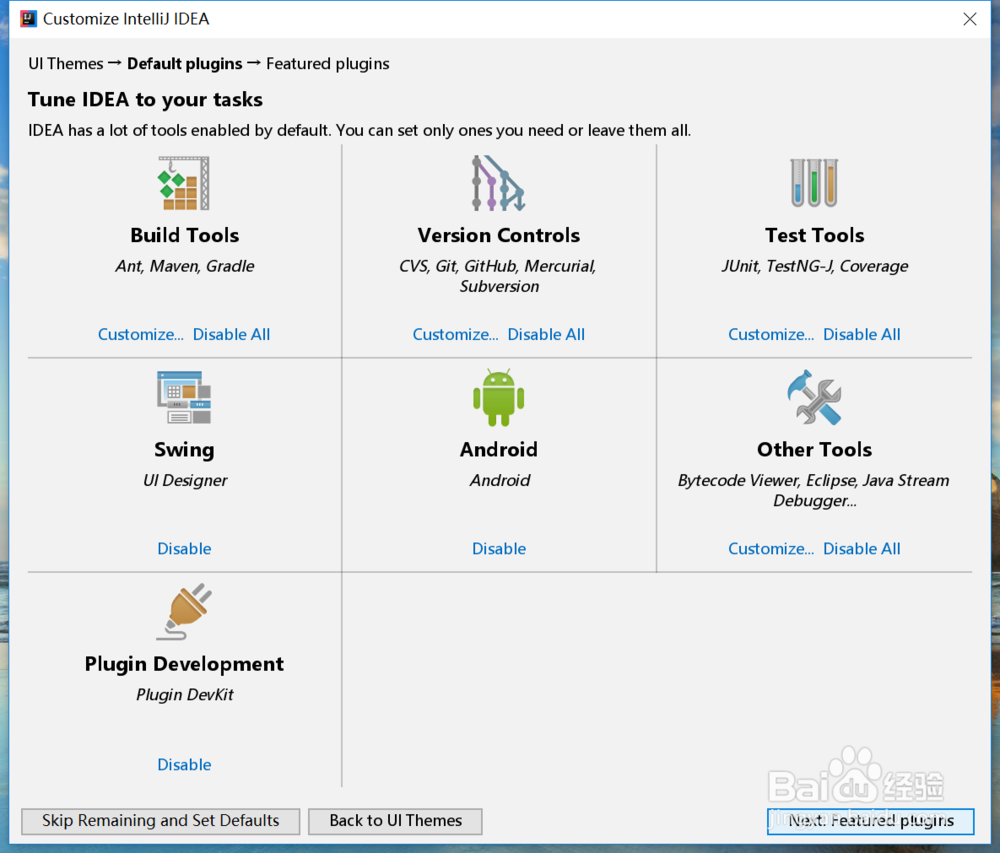Click the 'UI Designer' description text
The image size is (1000, 853).
[184, 480]
